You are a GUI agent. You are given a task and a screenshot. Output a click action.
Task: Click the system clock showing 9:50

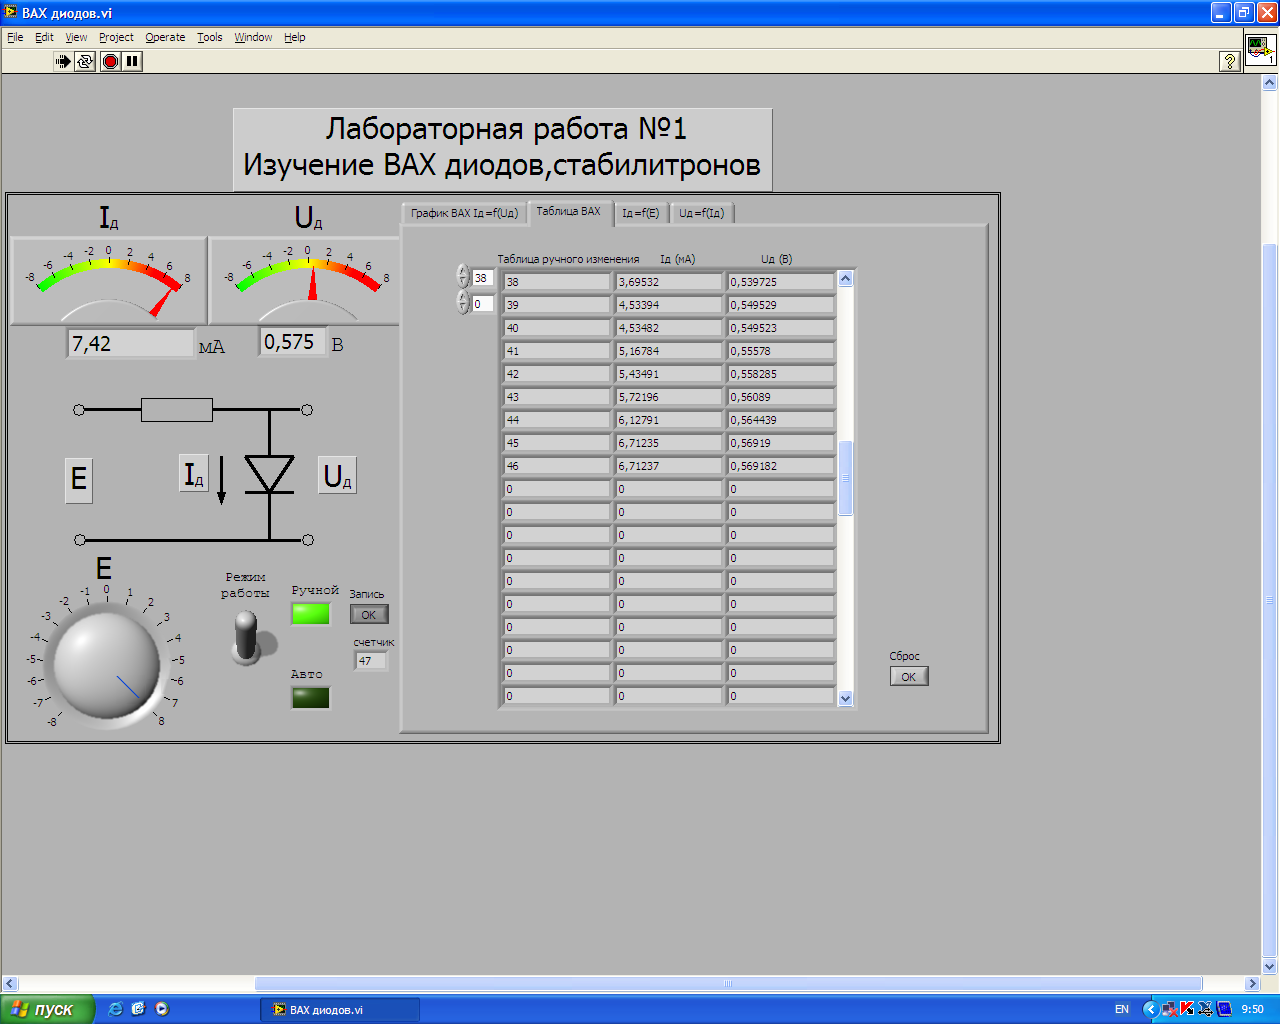coord(1252,1009)
